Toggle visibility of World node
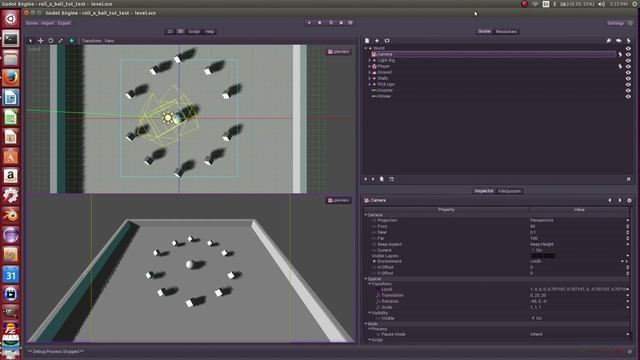This screenshot has width=640, height=360. click(x=629, y=48)
